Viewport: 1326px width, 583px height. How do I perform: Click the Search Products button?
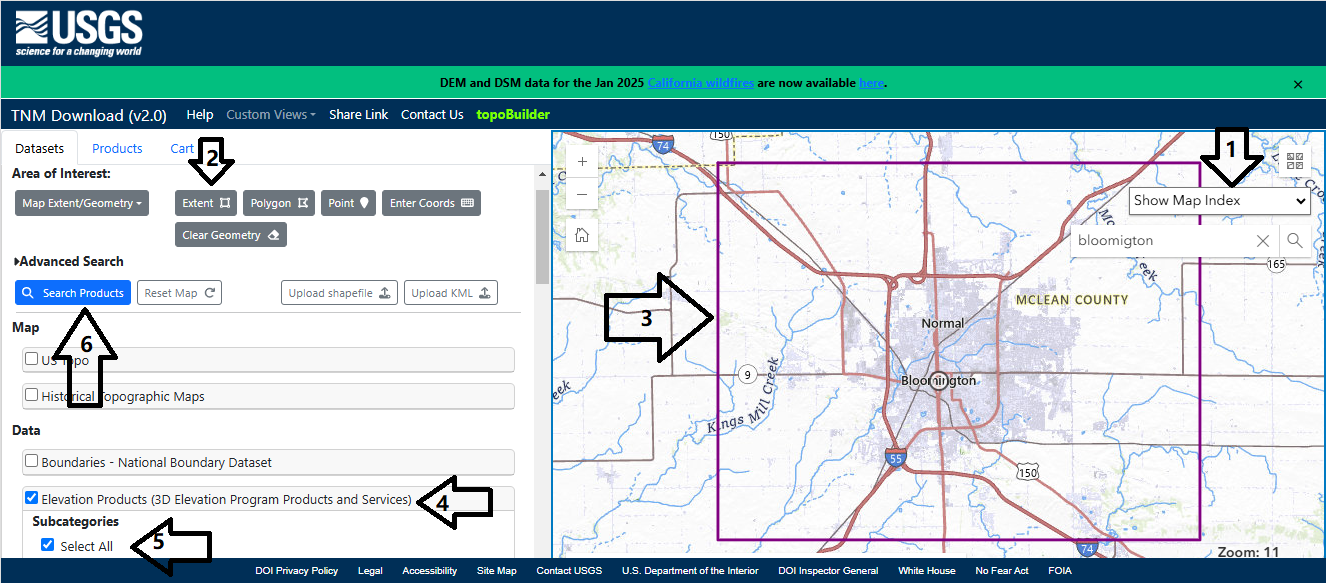73,293
